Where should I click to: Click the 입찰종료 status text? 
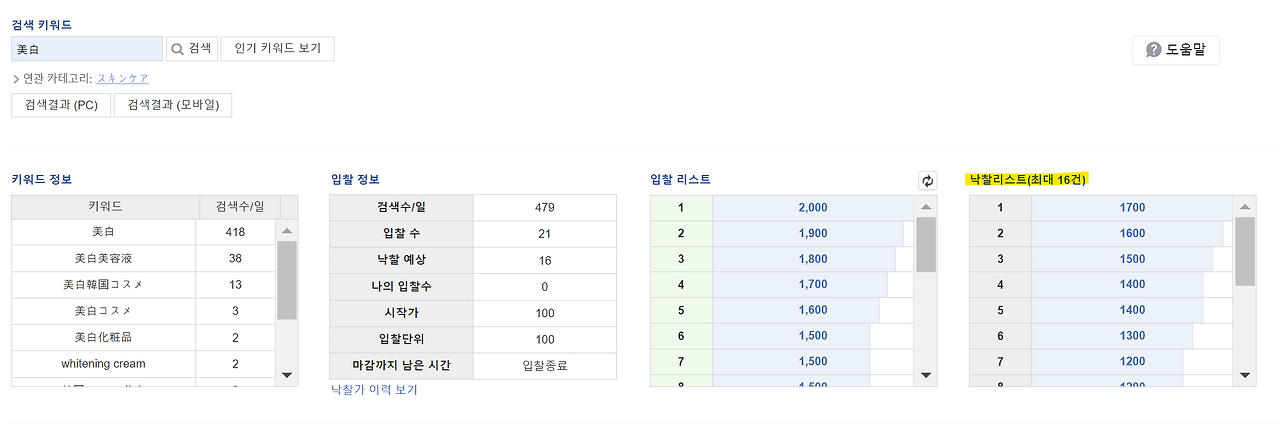pos(545,366)
